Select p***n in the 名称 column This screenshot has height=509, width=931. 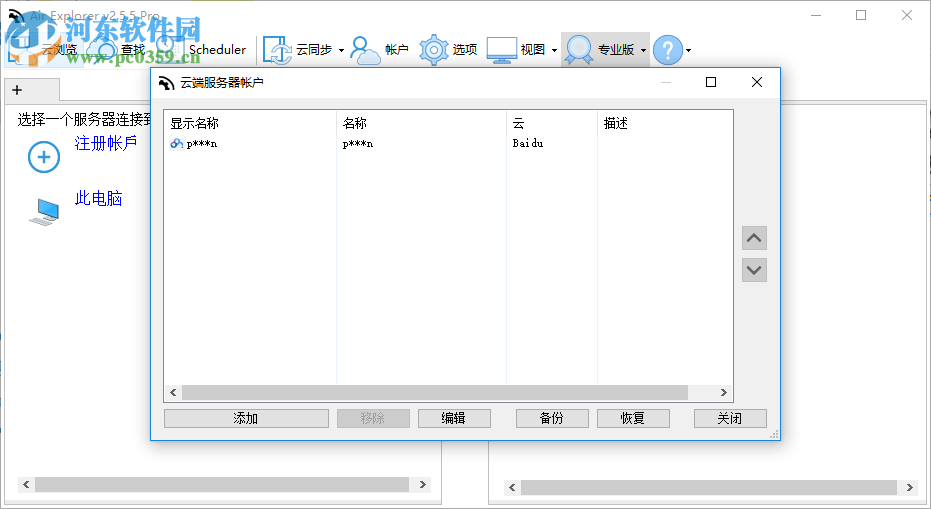tap(357, 144)
